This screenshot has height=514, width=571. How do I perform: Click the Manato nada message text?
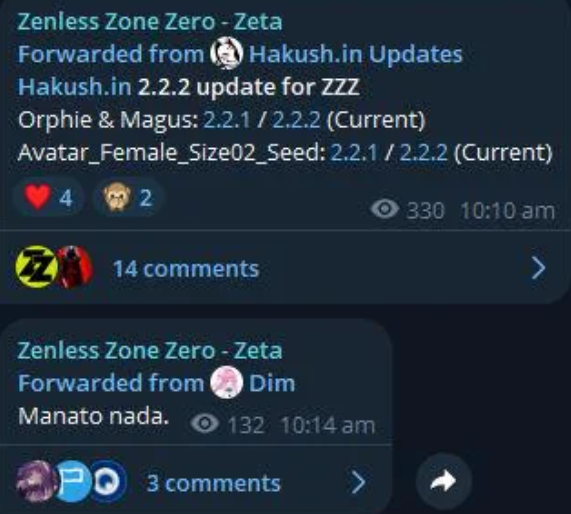click(94, 416)
